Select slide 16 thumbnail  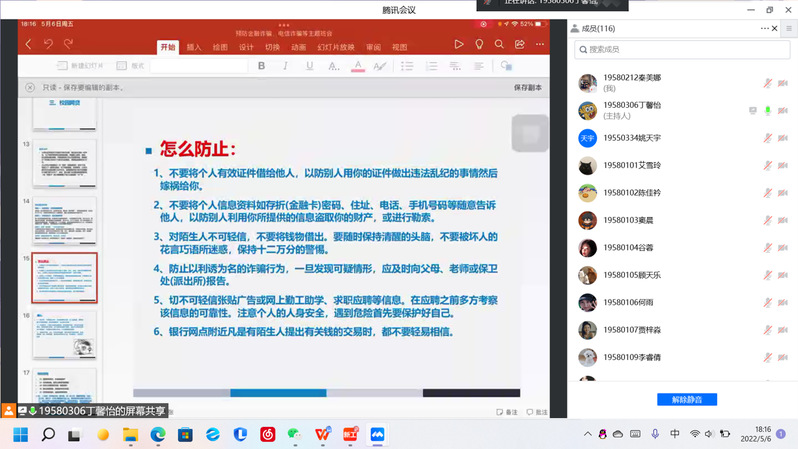point(64,335)
